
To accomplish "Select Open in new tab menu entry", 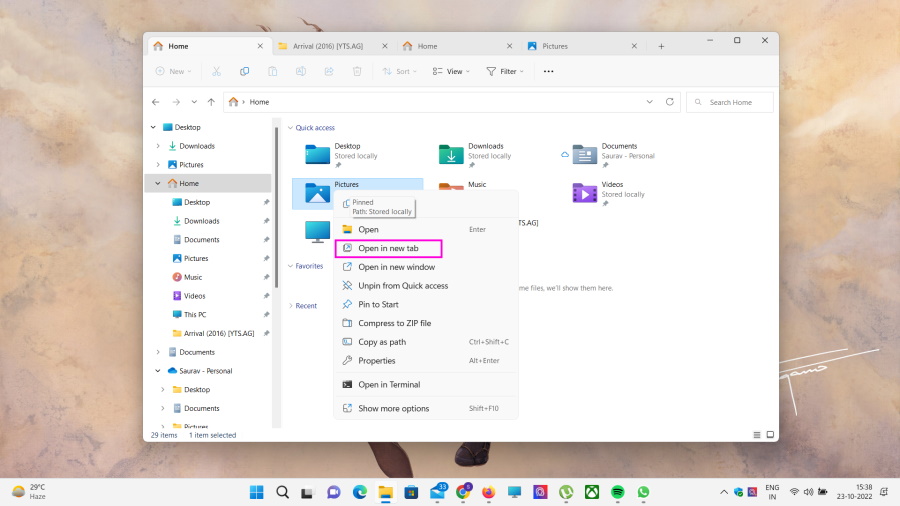I will coord(388,248).
